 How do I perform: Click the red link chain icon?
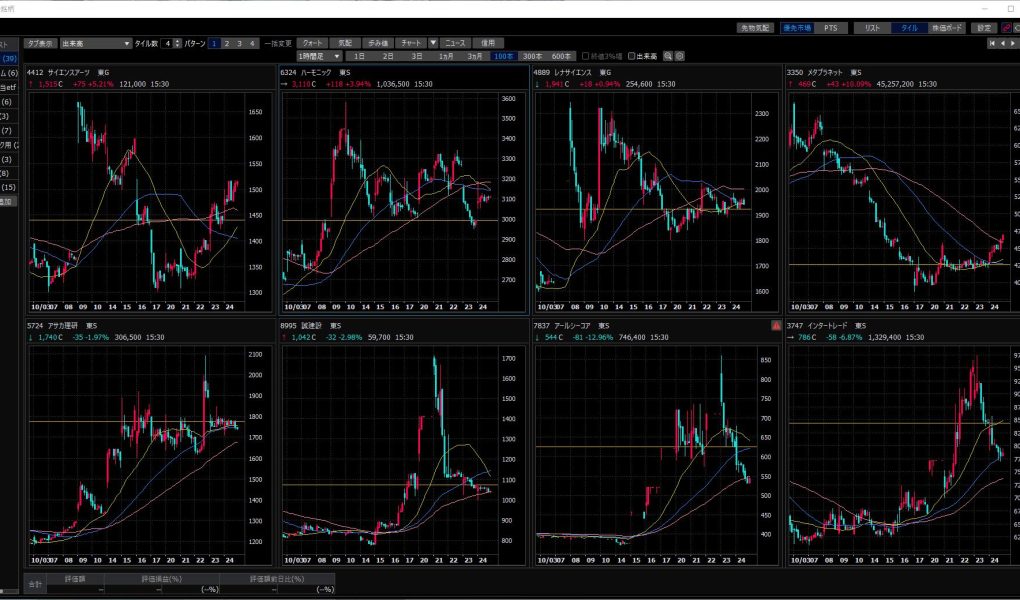1006,28
